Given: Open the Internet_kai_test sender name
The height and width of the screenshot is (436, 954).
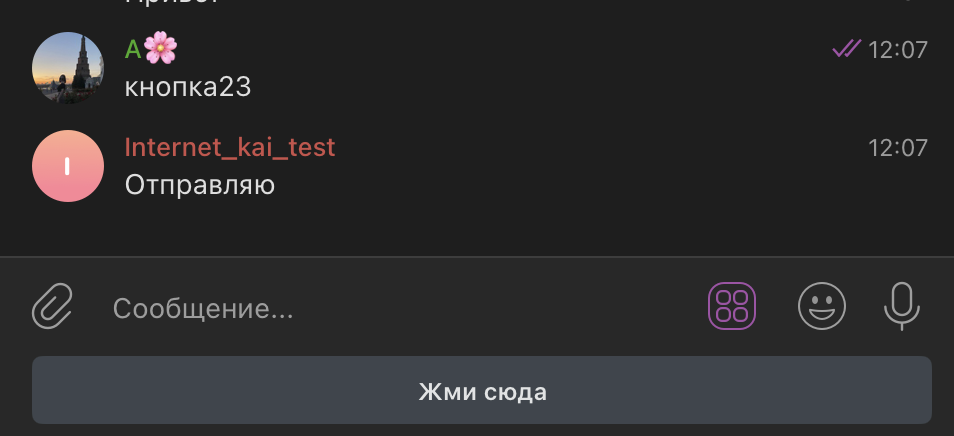Looking at the screenshot, I should tap(230, 147).
